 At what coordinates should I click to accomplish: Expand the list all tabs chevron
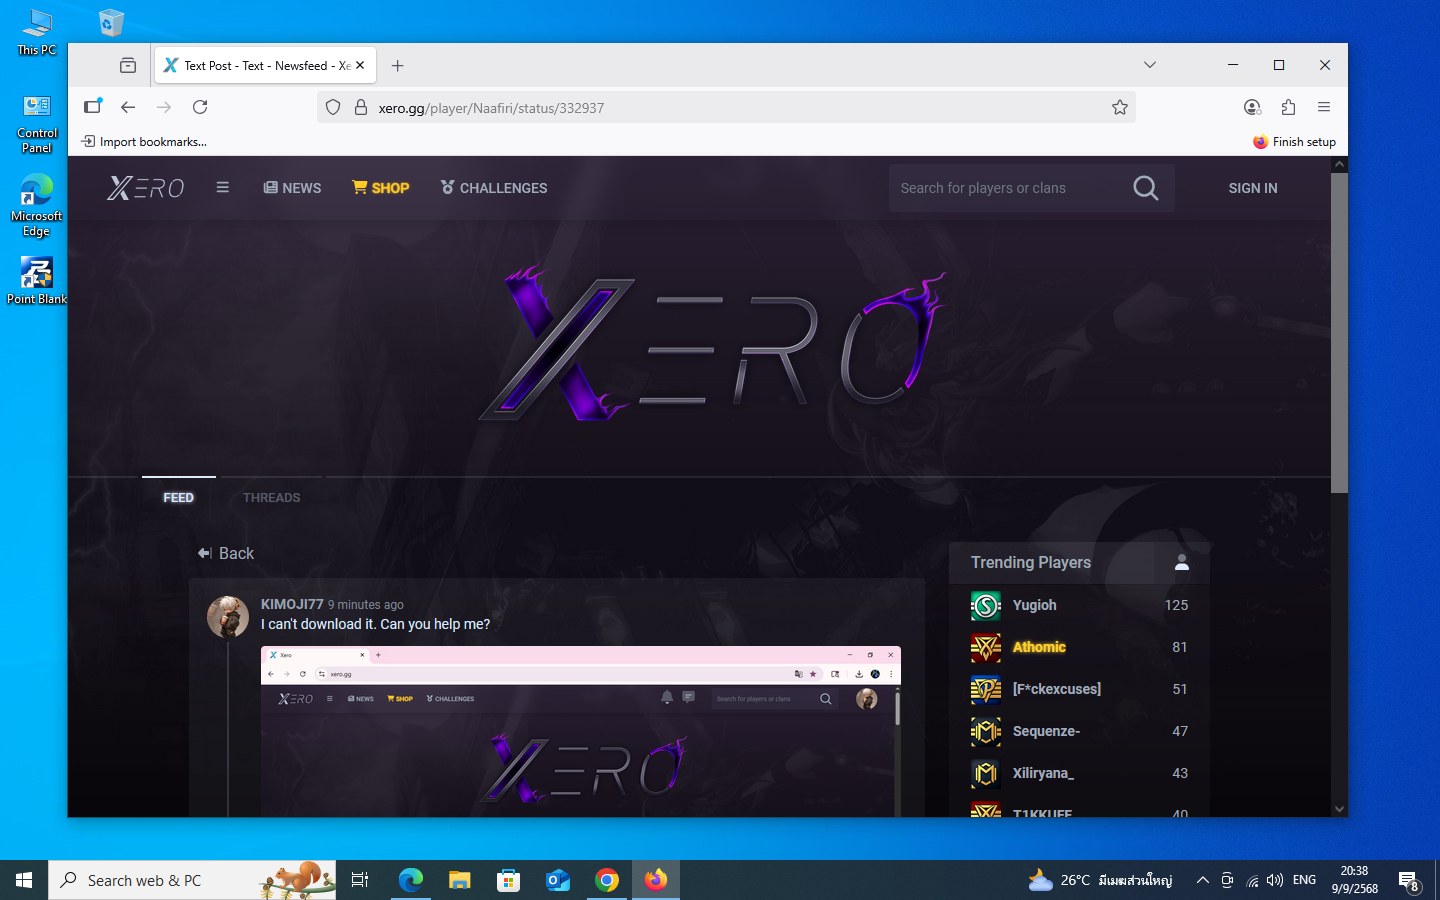1150,65
